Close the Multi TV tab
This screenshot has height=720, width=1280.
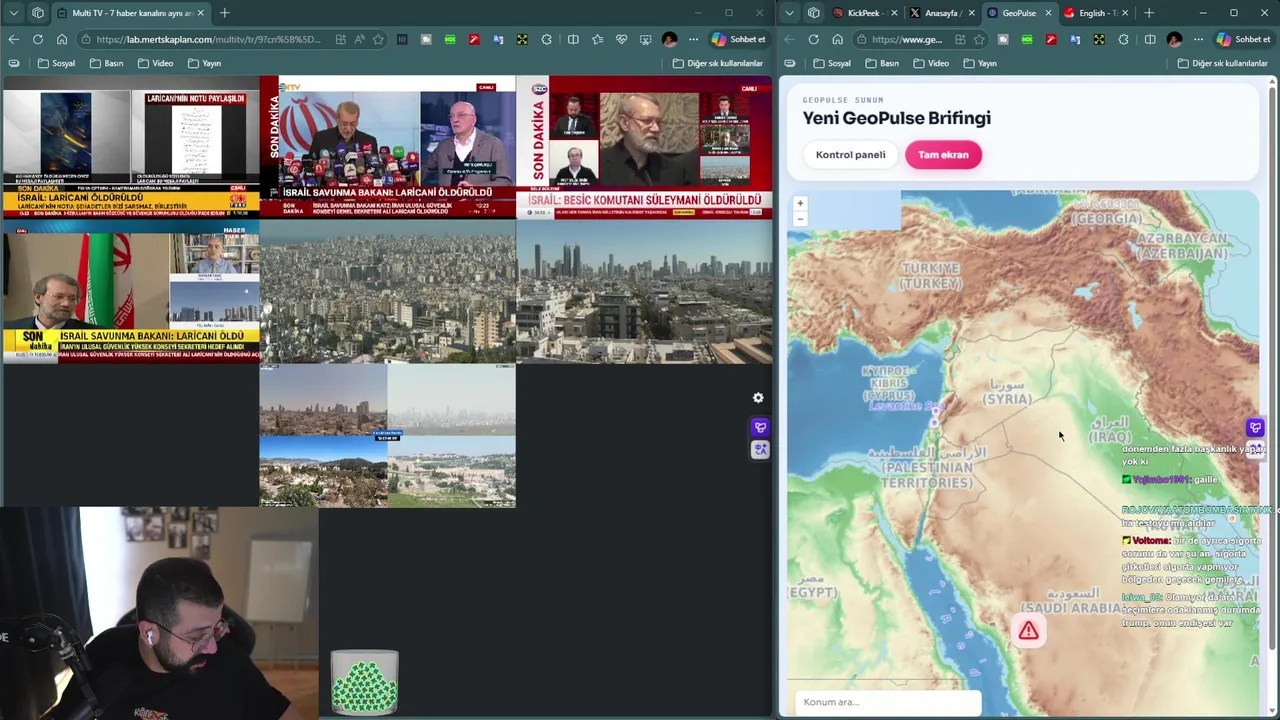tap(200, 13)
